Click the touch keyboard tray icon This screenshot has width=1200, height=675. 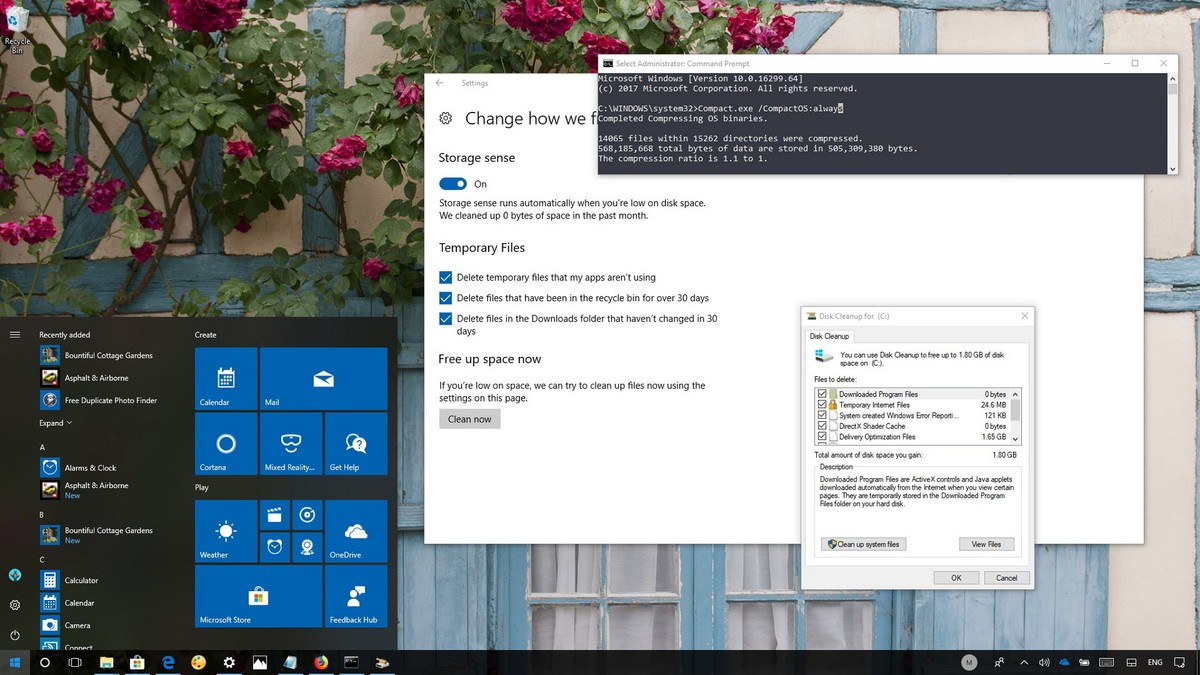1108,662
